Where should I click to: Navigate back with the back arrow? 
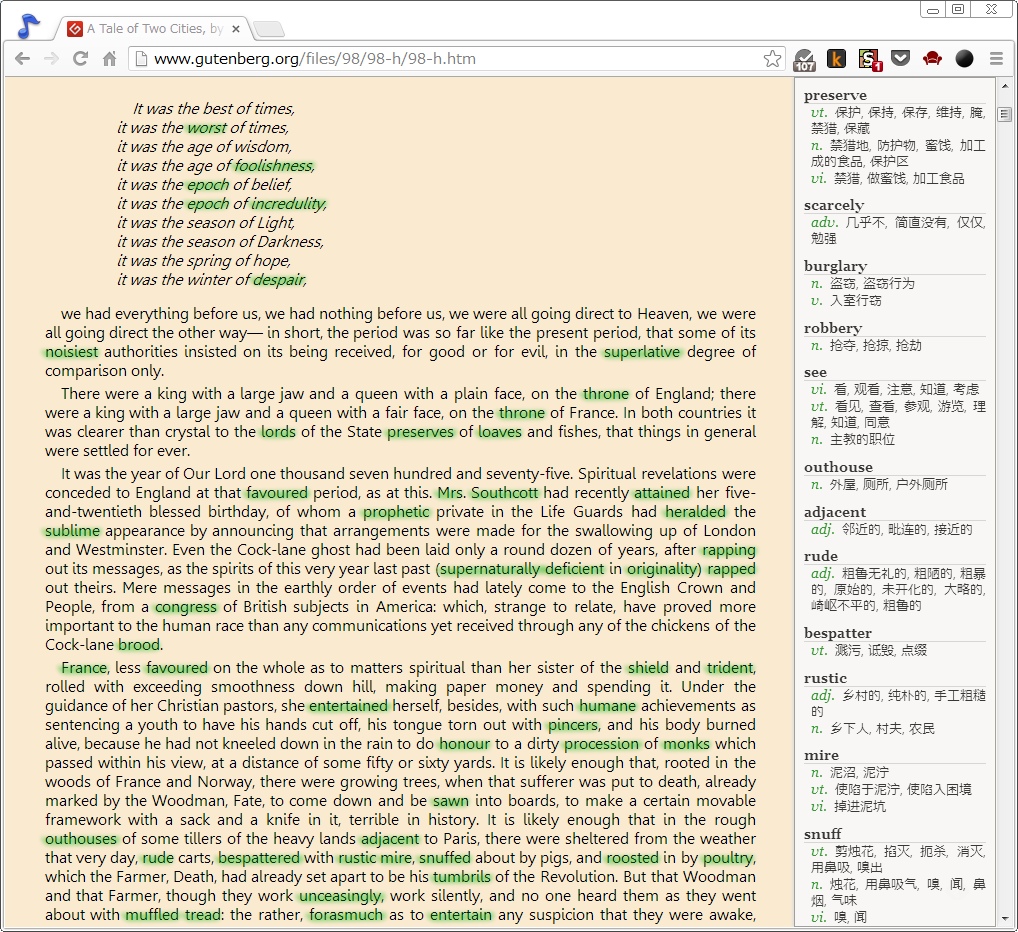pyautogui.click(x=23, y=59)
